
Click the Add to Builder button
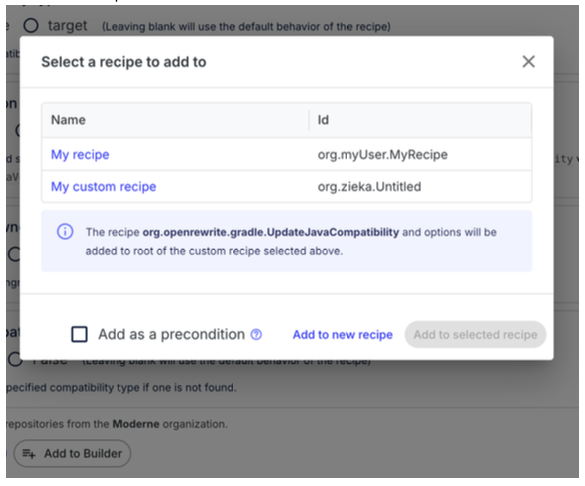(x=72, y=453)
